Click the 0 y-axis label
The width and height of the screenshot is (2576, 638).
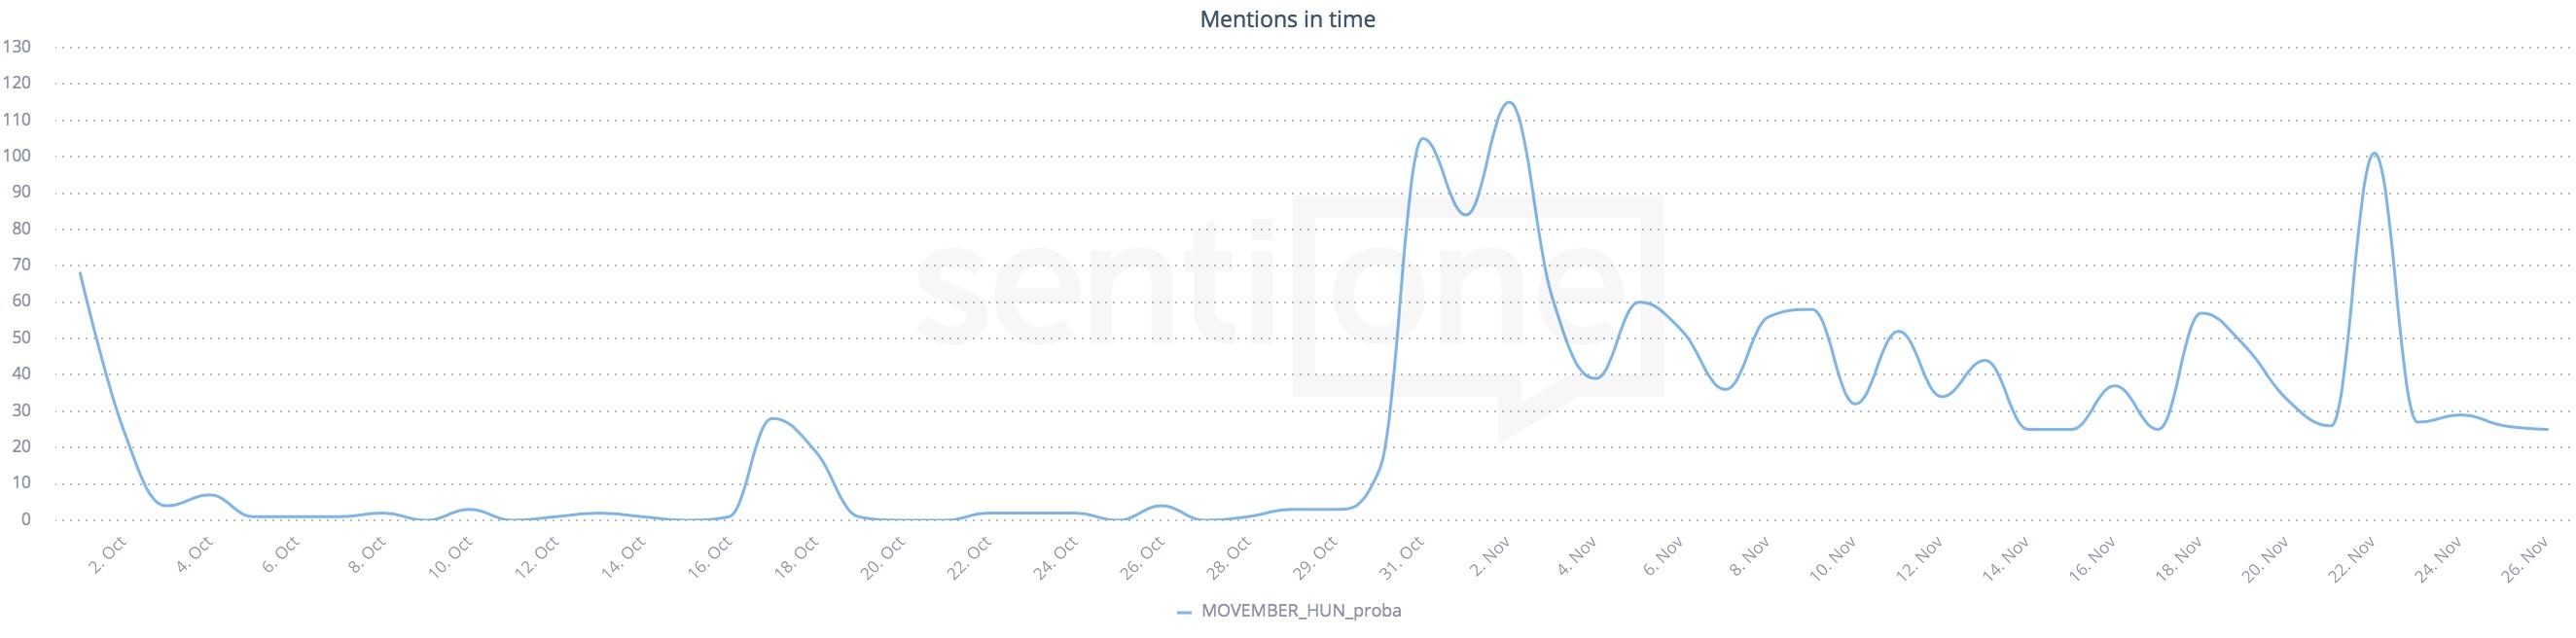pyautogui.click(x=26, y=519)
